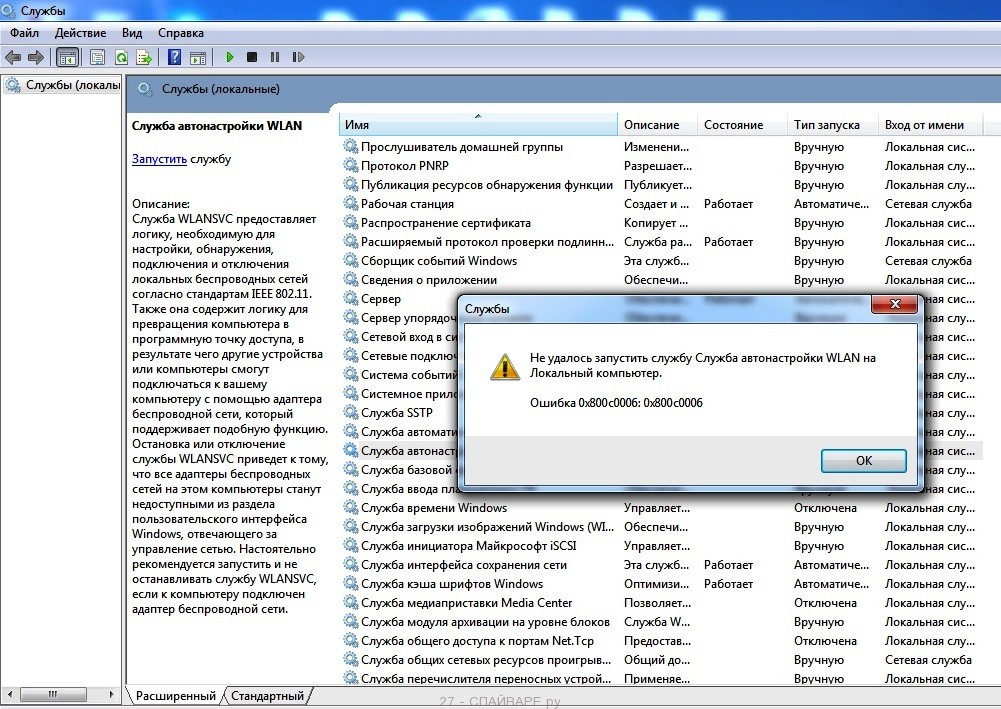Click the Back arrow in the toolbar

point(13,57)
